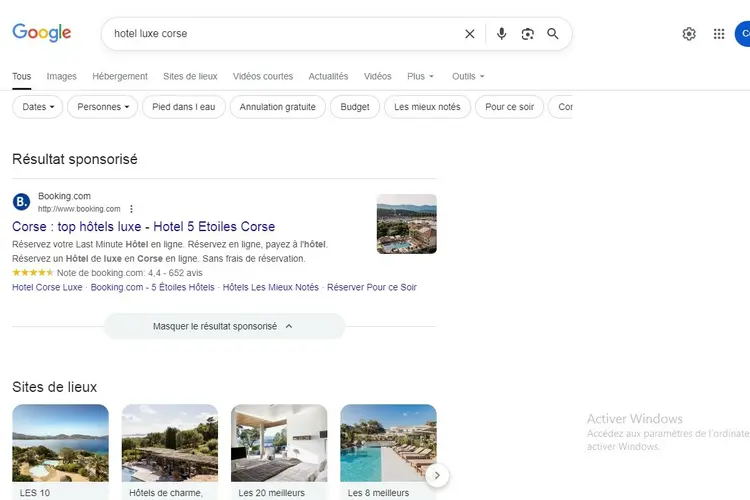Switch to the Hébergement tab

coord(120,76)
